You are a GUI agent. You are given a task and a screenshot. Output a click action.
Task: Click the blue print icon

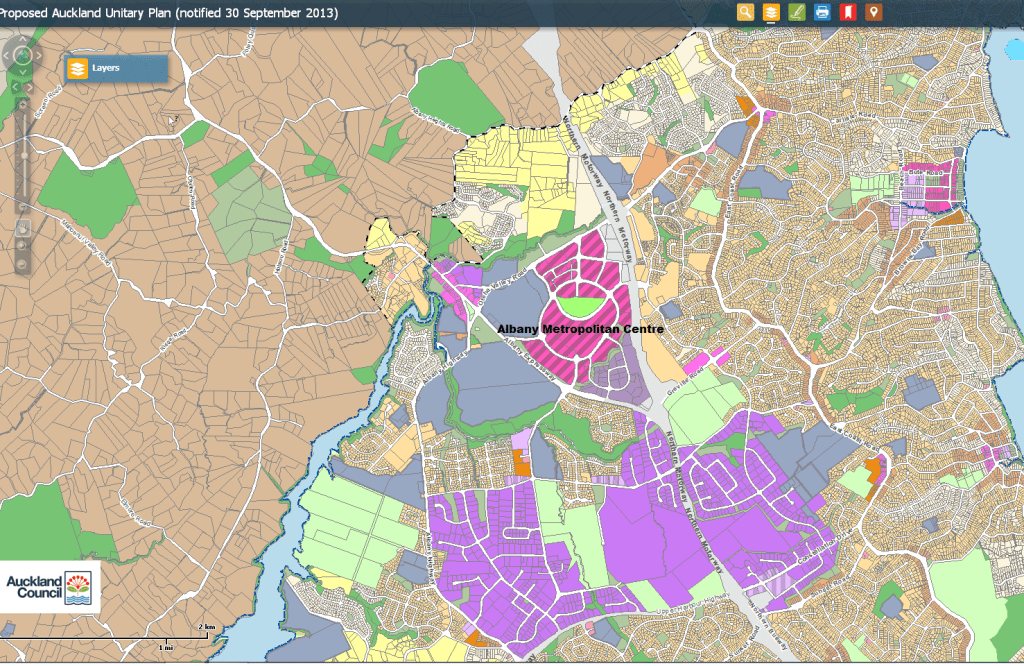(822, 12)
